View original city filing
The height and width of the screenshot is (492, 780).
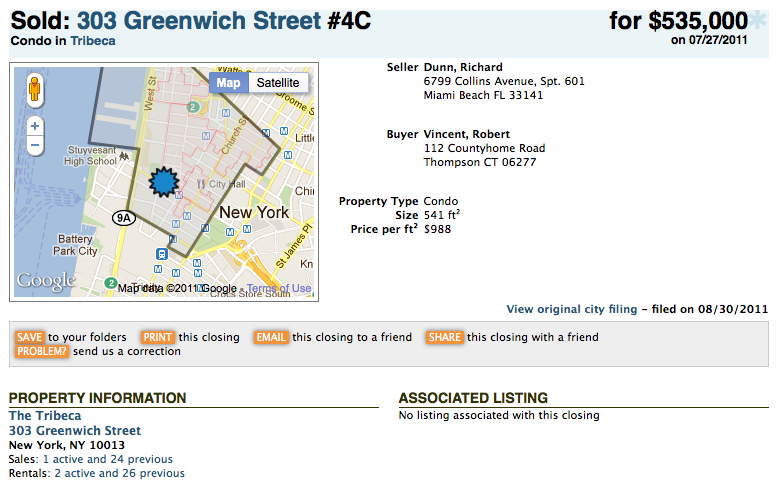[x=571, y=309]
